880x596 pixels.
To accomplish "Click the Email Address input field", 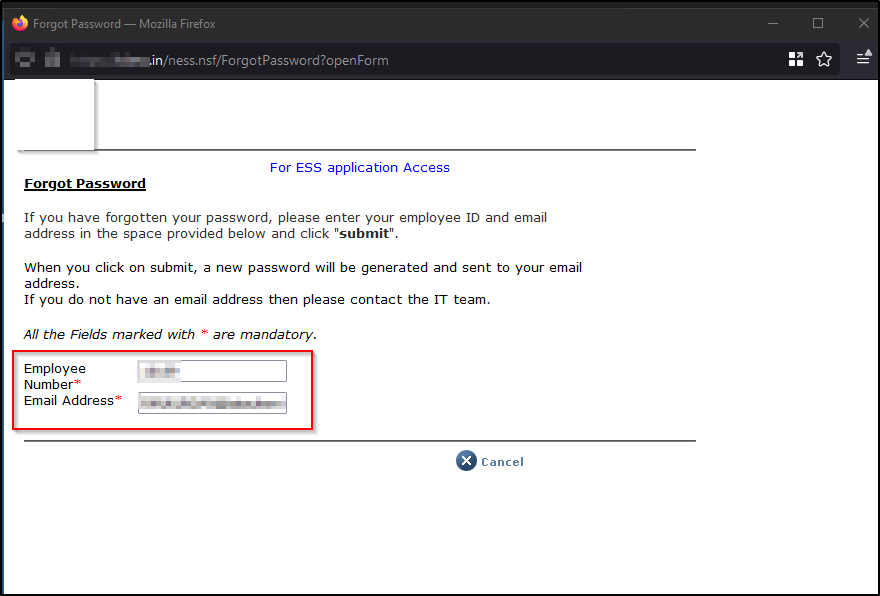I will [x=212, y=403].
